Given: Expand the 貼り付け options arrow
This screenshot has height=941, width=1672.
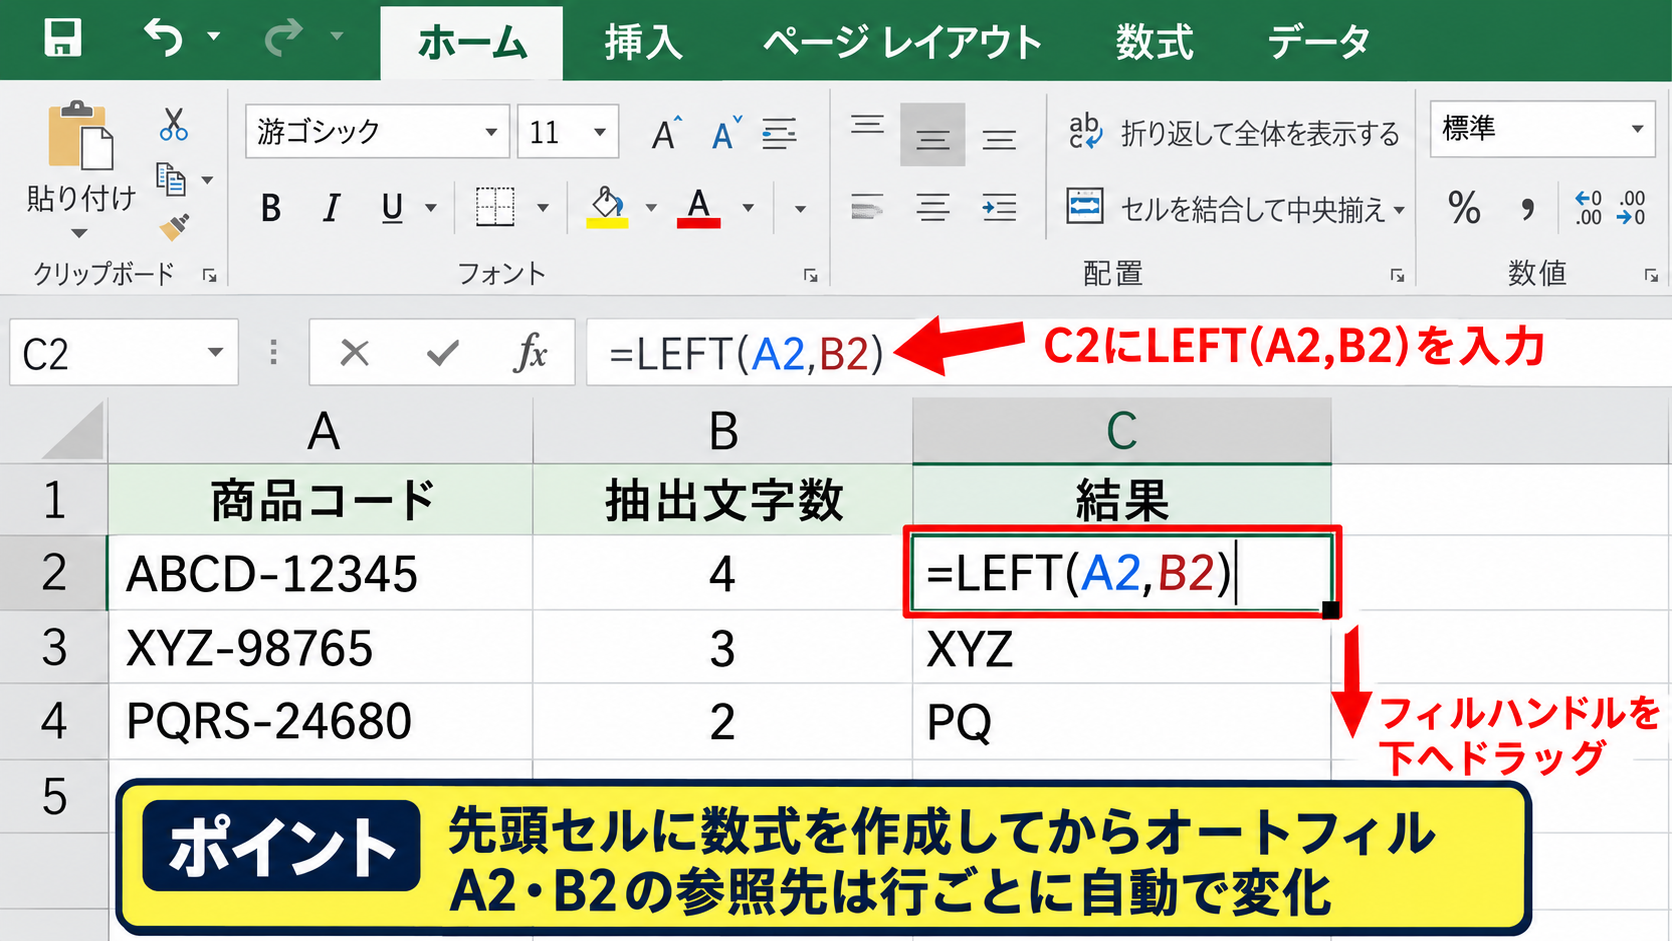Looking at the screenshot, I should click(x=79, y=233).
